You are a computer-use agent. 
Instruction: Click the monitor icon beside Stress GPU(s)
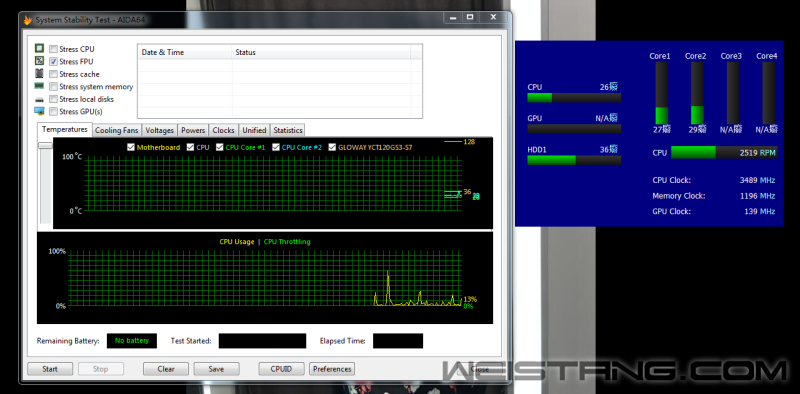pyautogui.click(x=39, y=111)
